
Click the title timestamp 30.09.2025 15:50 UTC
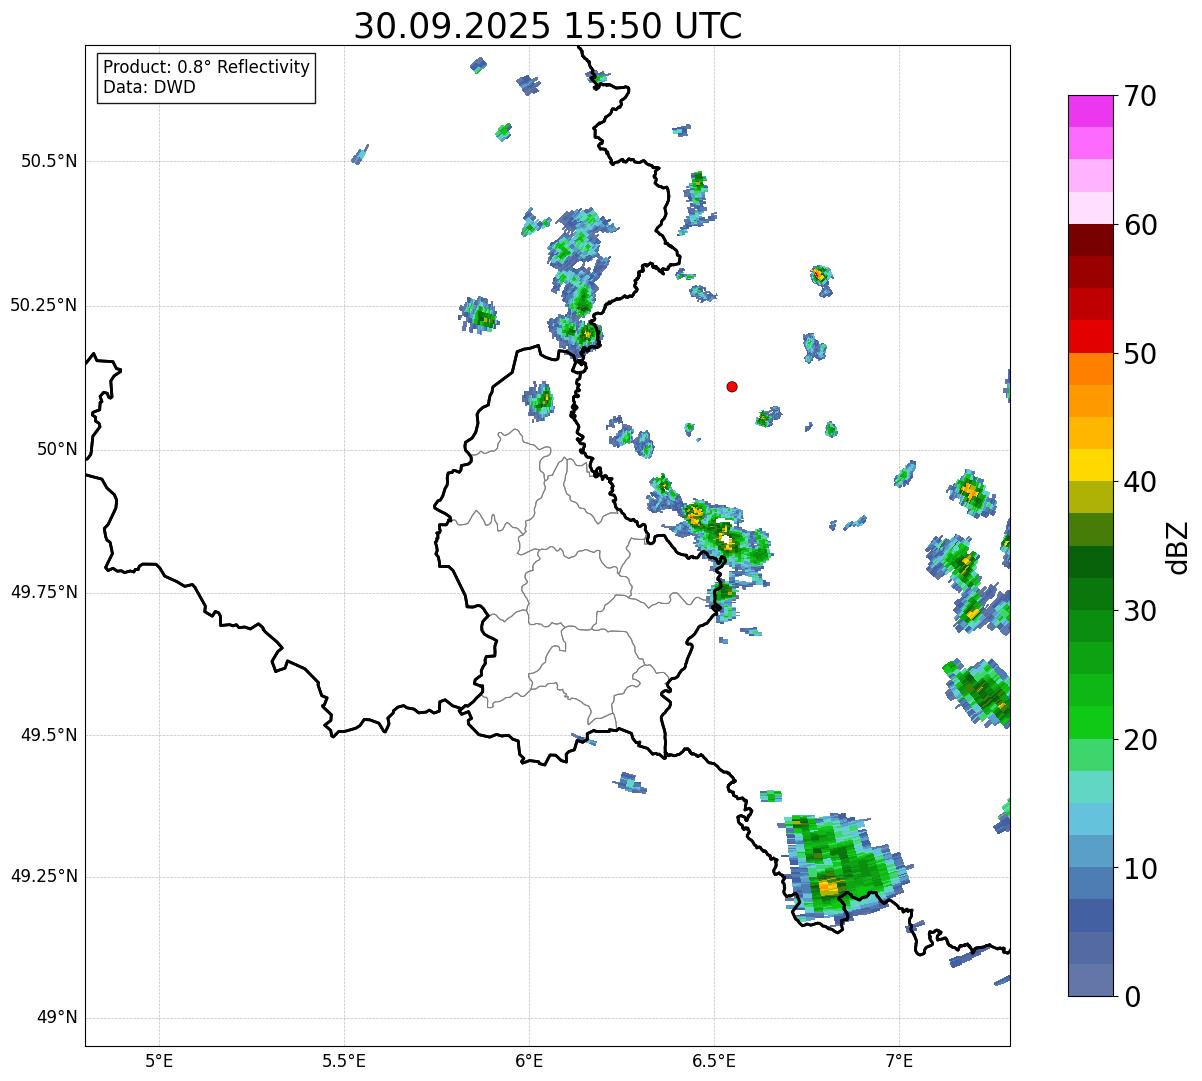548,26
